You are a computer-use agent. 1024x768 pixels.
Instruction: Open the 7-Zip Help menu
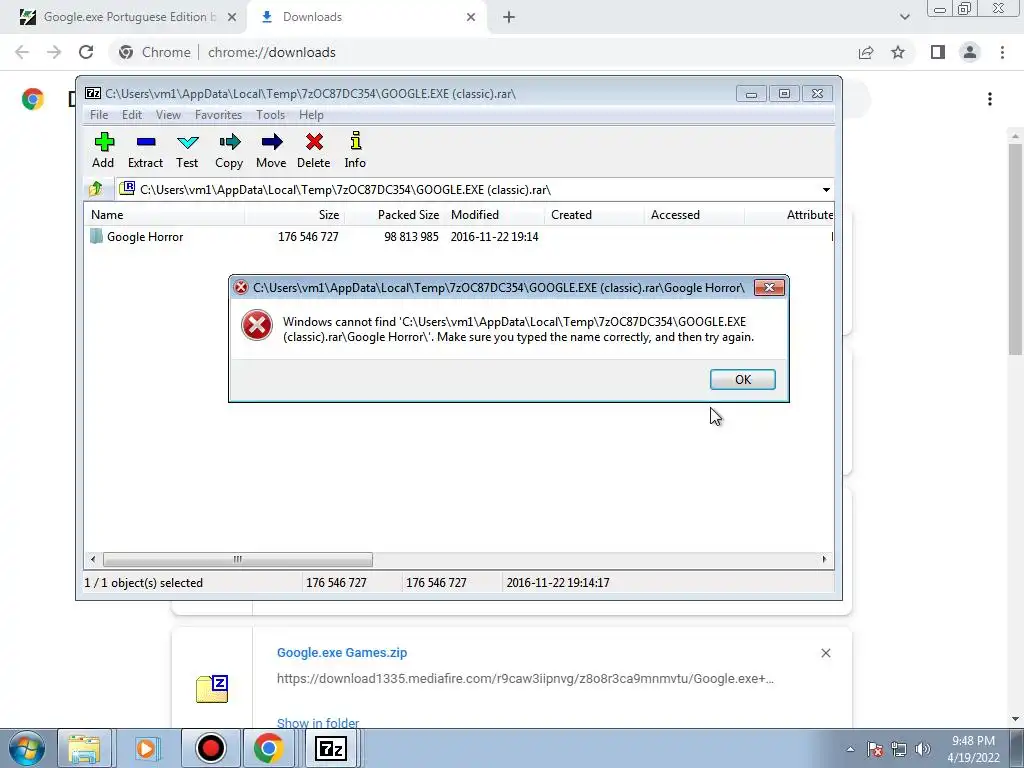pos(312,115)
